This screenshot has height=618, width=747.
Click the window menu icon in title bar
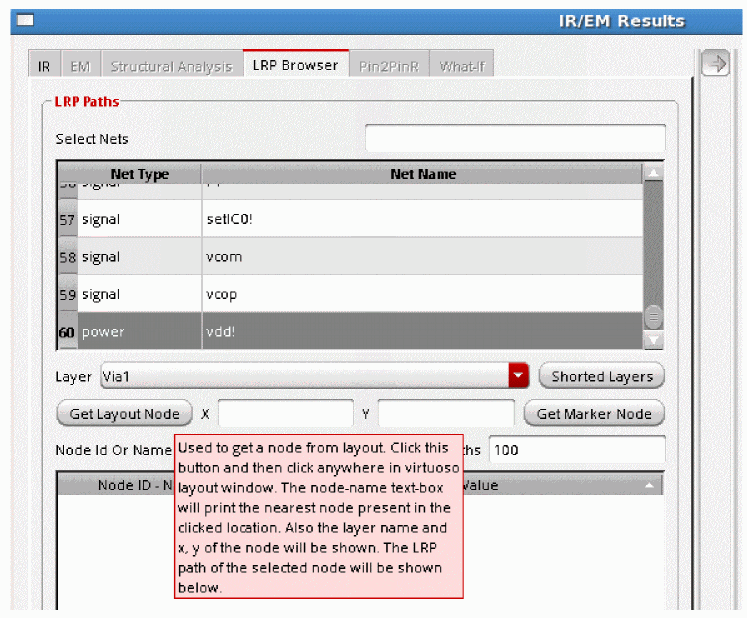(x=25, y=20)
